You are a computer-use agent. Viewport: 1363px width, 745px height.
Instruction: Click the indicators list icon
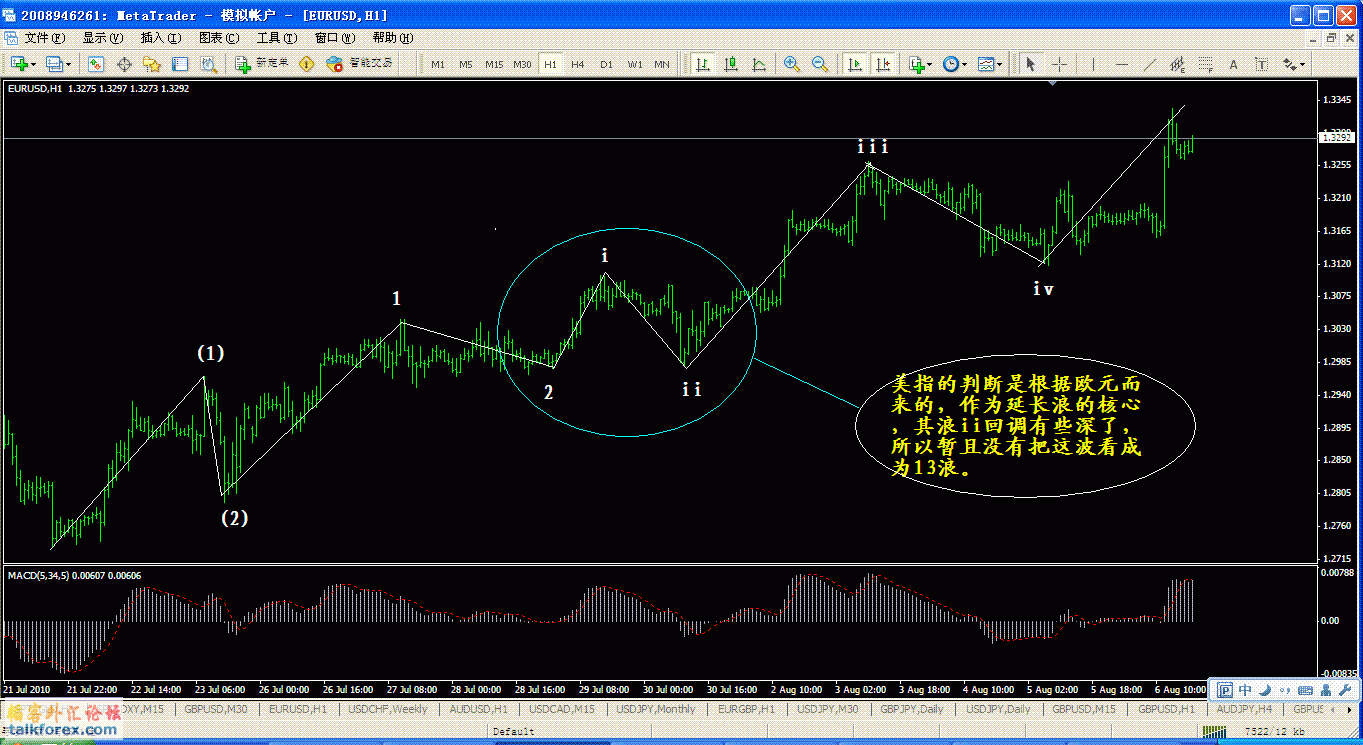(x=917, y=64)
